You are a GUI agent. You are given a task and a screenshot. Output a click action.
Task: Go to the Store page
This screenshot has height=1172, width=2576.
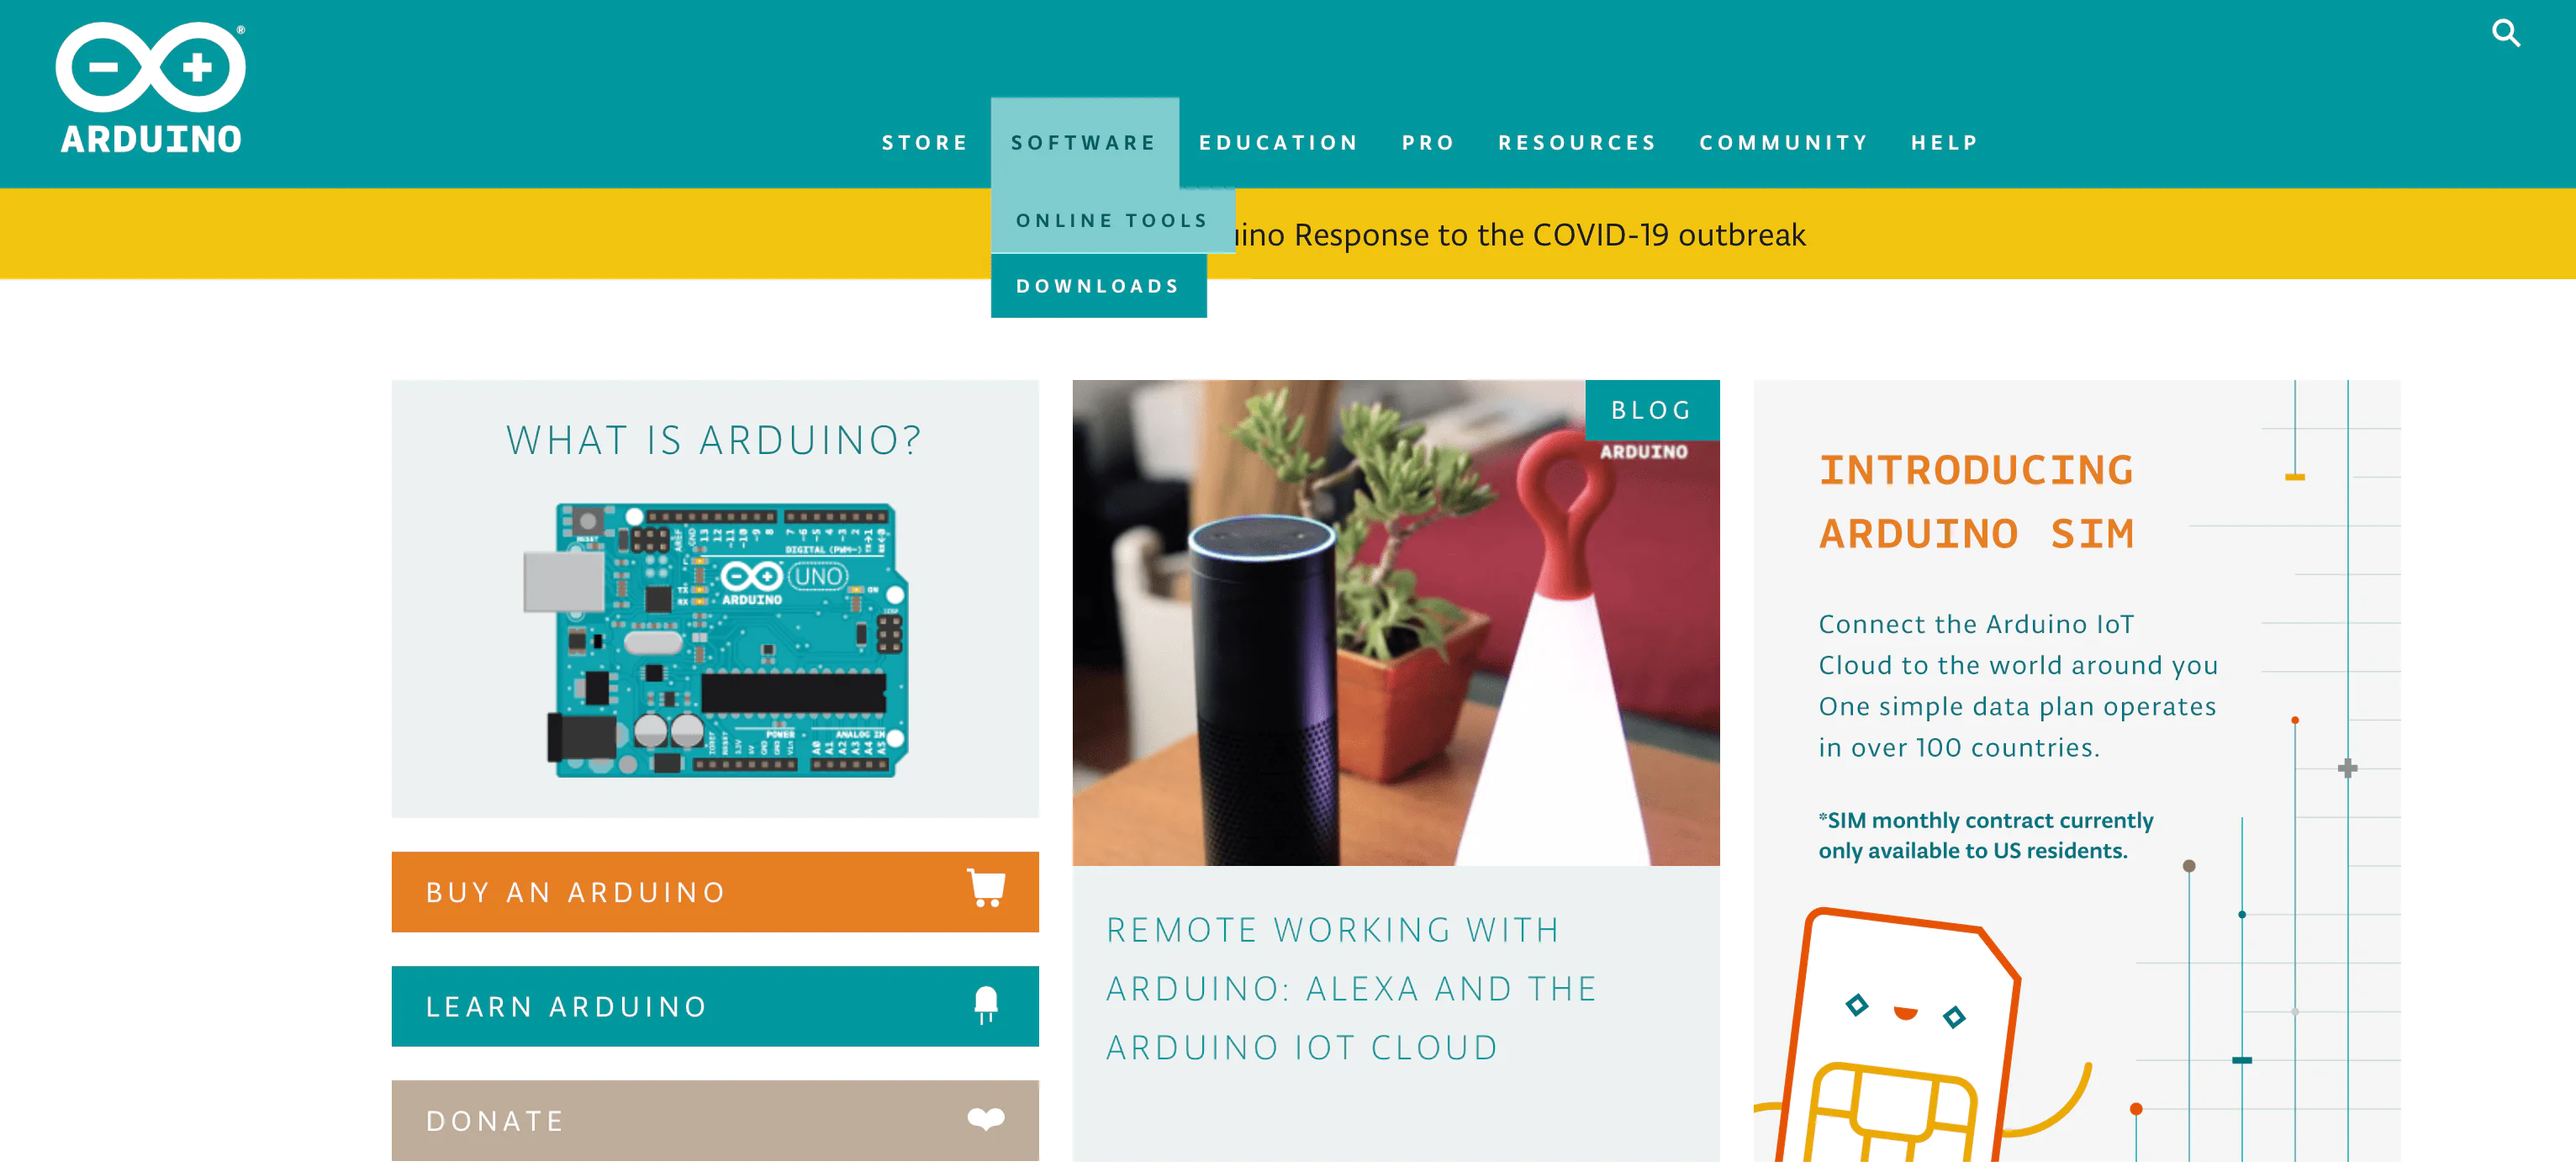click(x=925, y=143)
